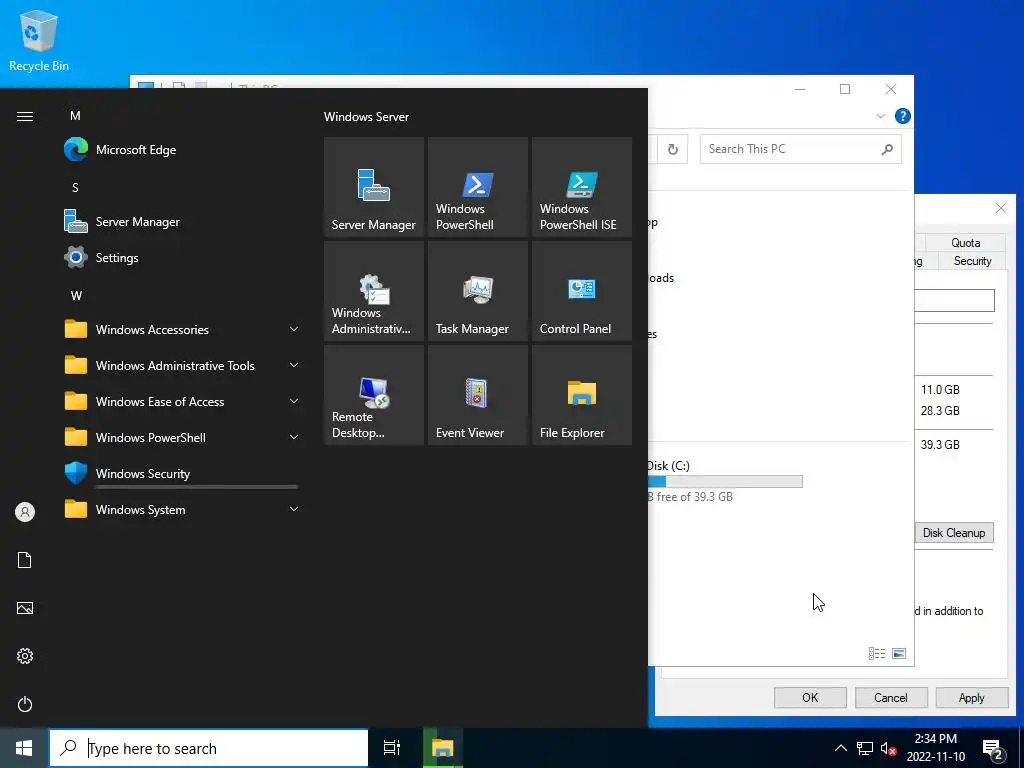Click the taskbar search box
This screenshot has height=768, width=1024.
tap(209, 748)
